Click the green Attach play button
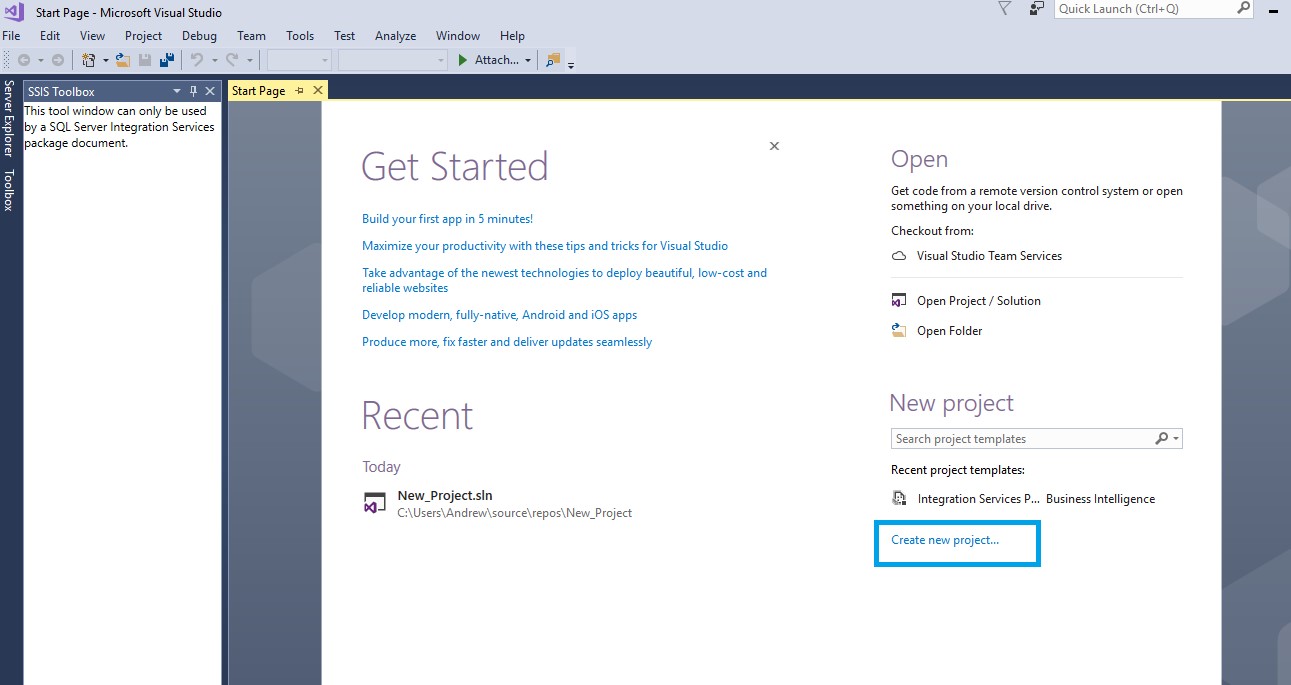Viewport: 1291px width, 685px height. pyautogui.click(x=462, y=60)
